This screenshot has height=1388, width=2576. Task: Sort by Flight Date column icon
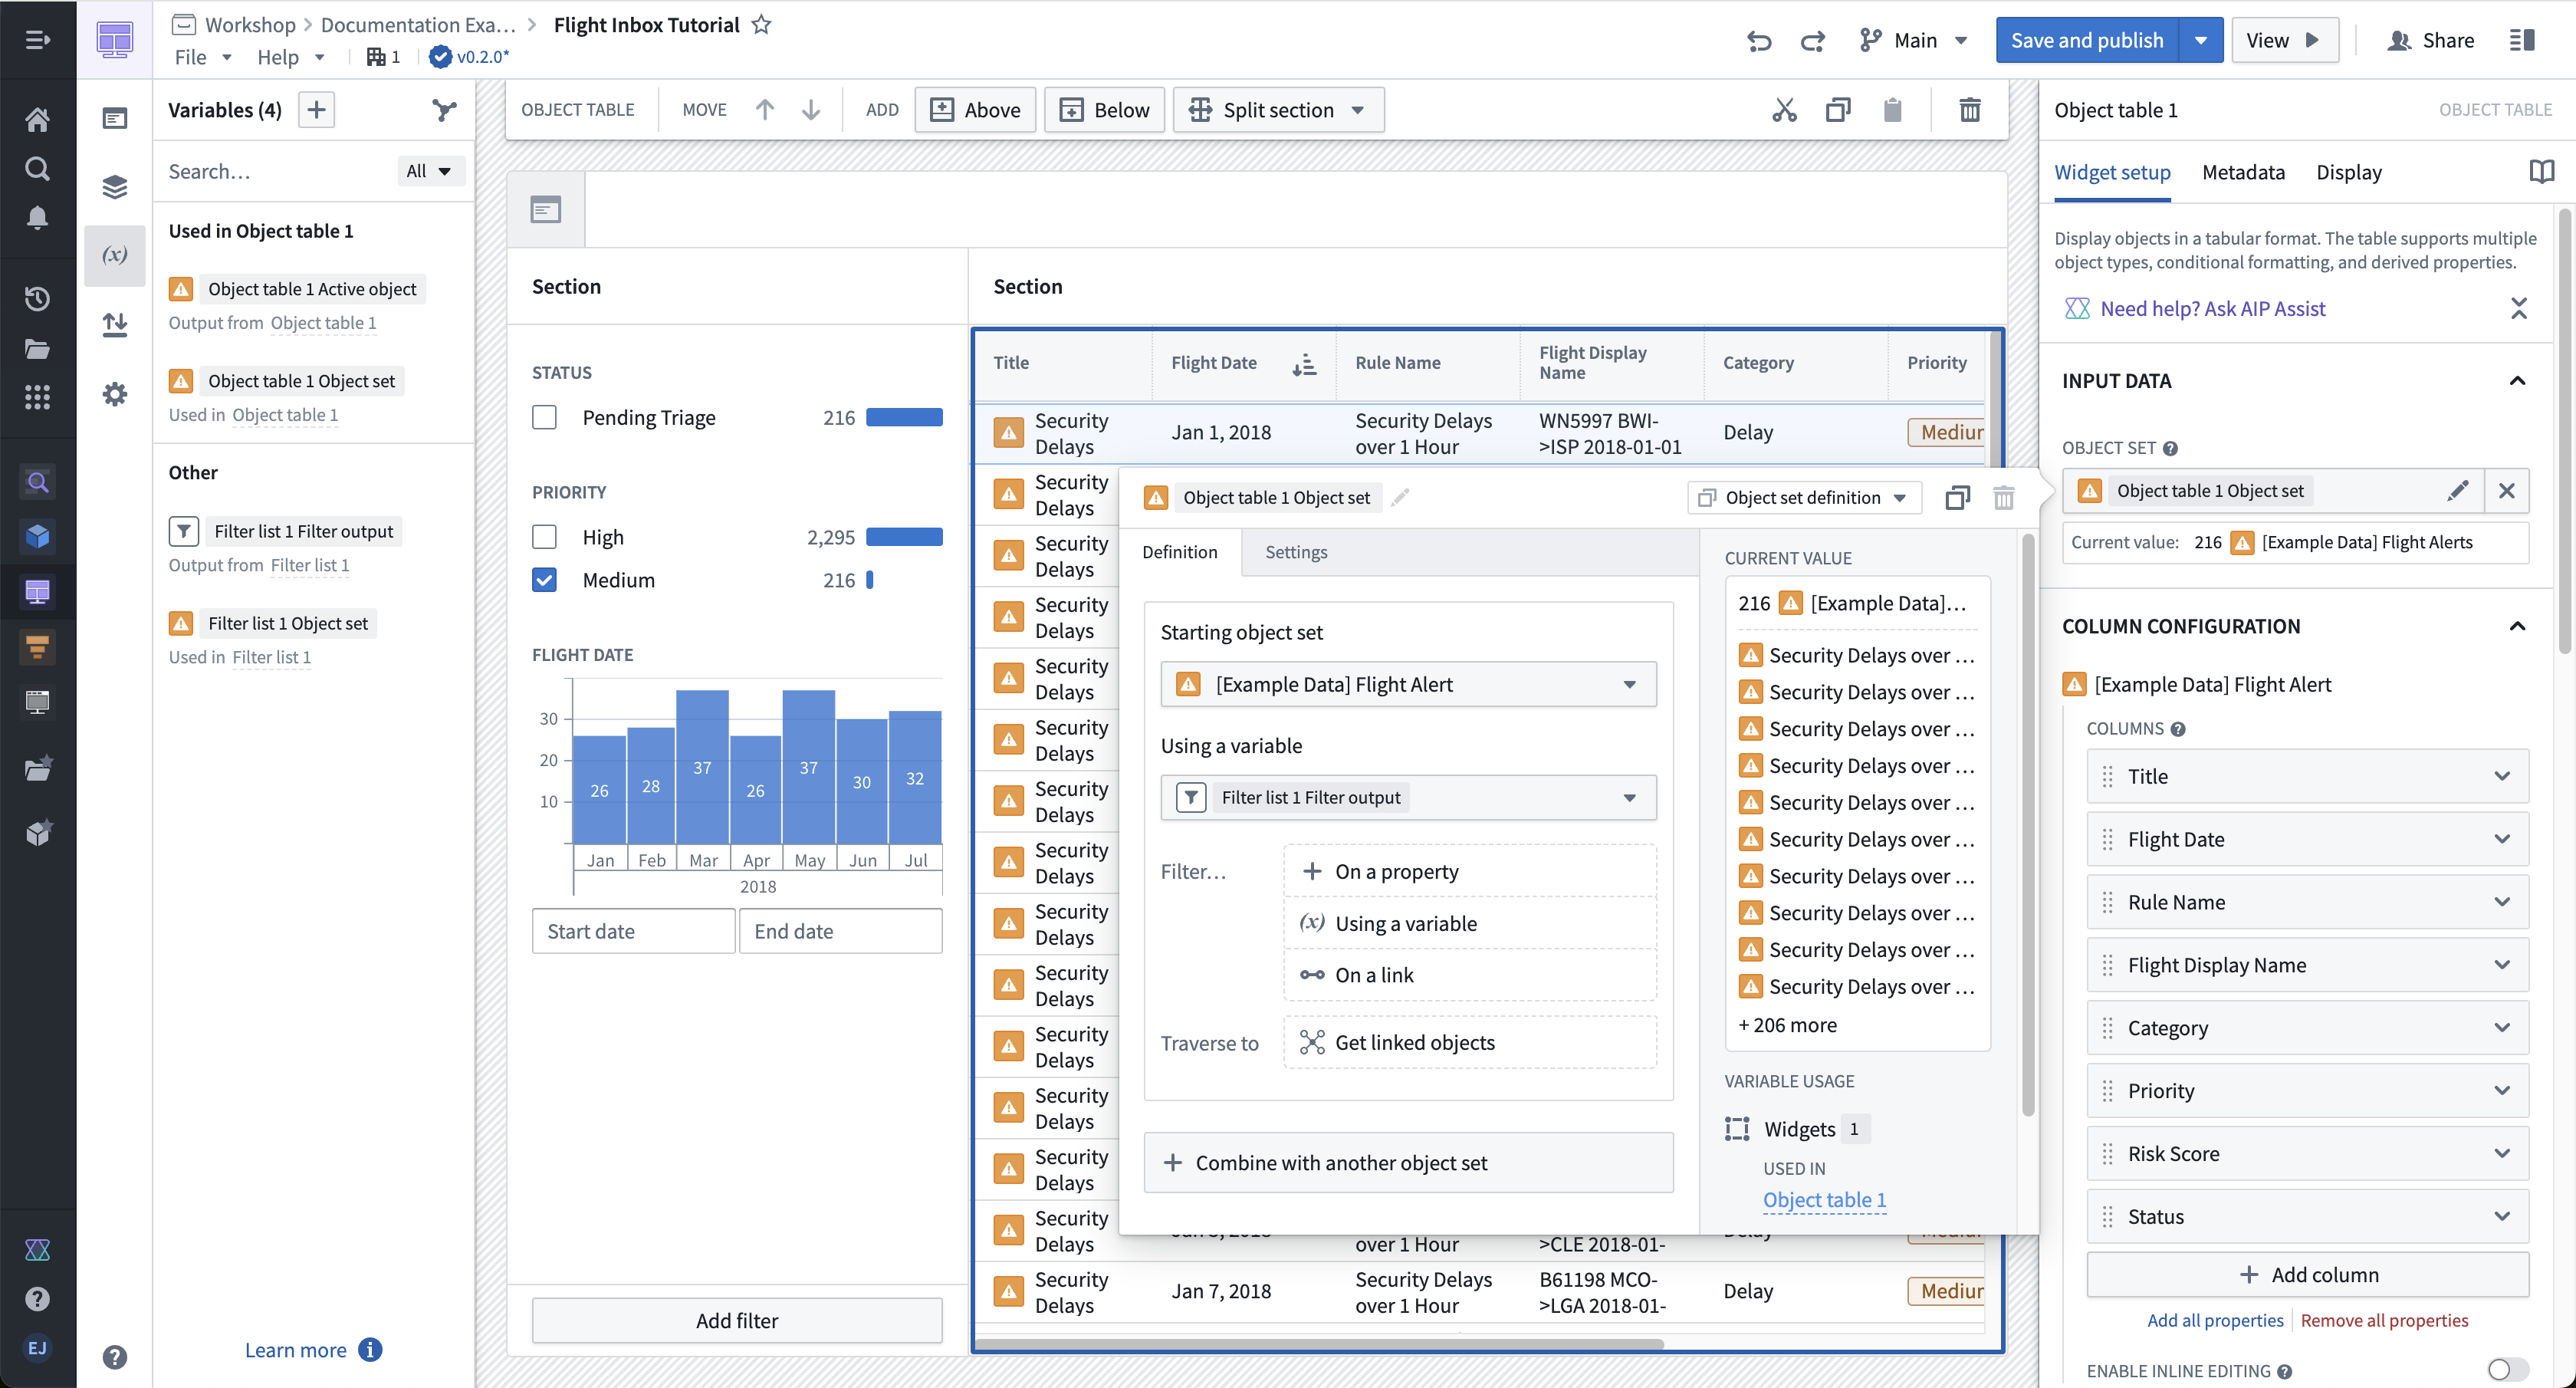click(1304, 364)
